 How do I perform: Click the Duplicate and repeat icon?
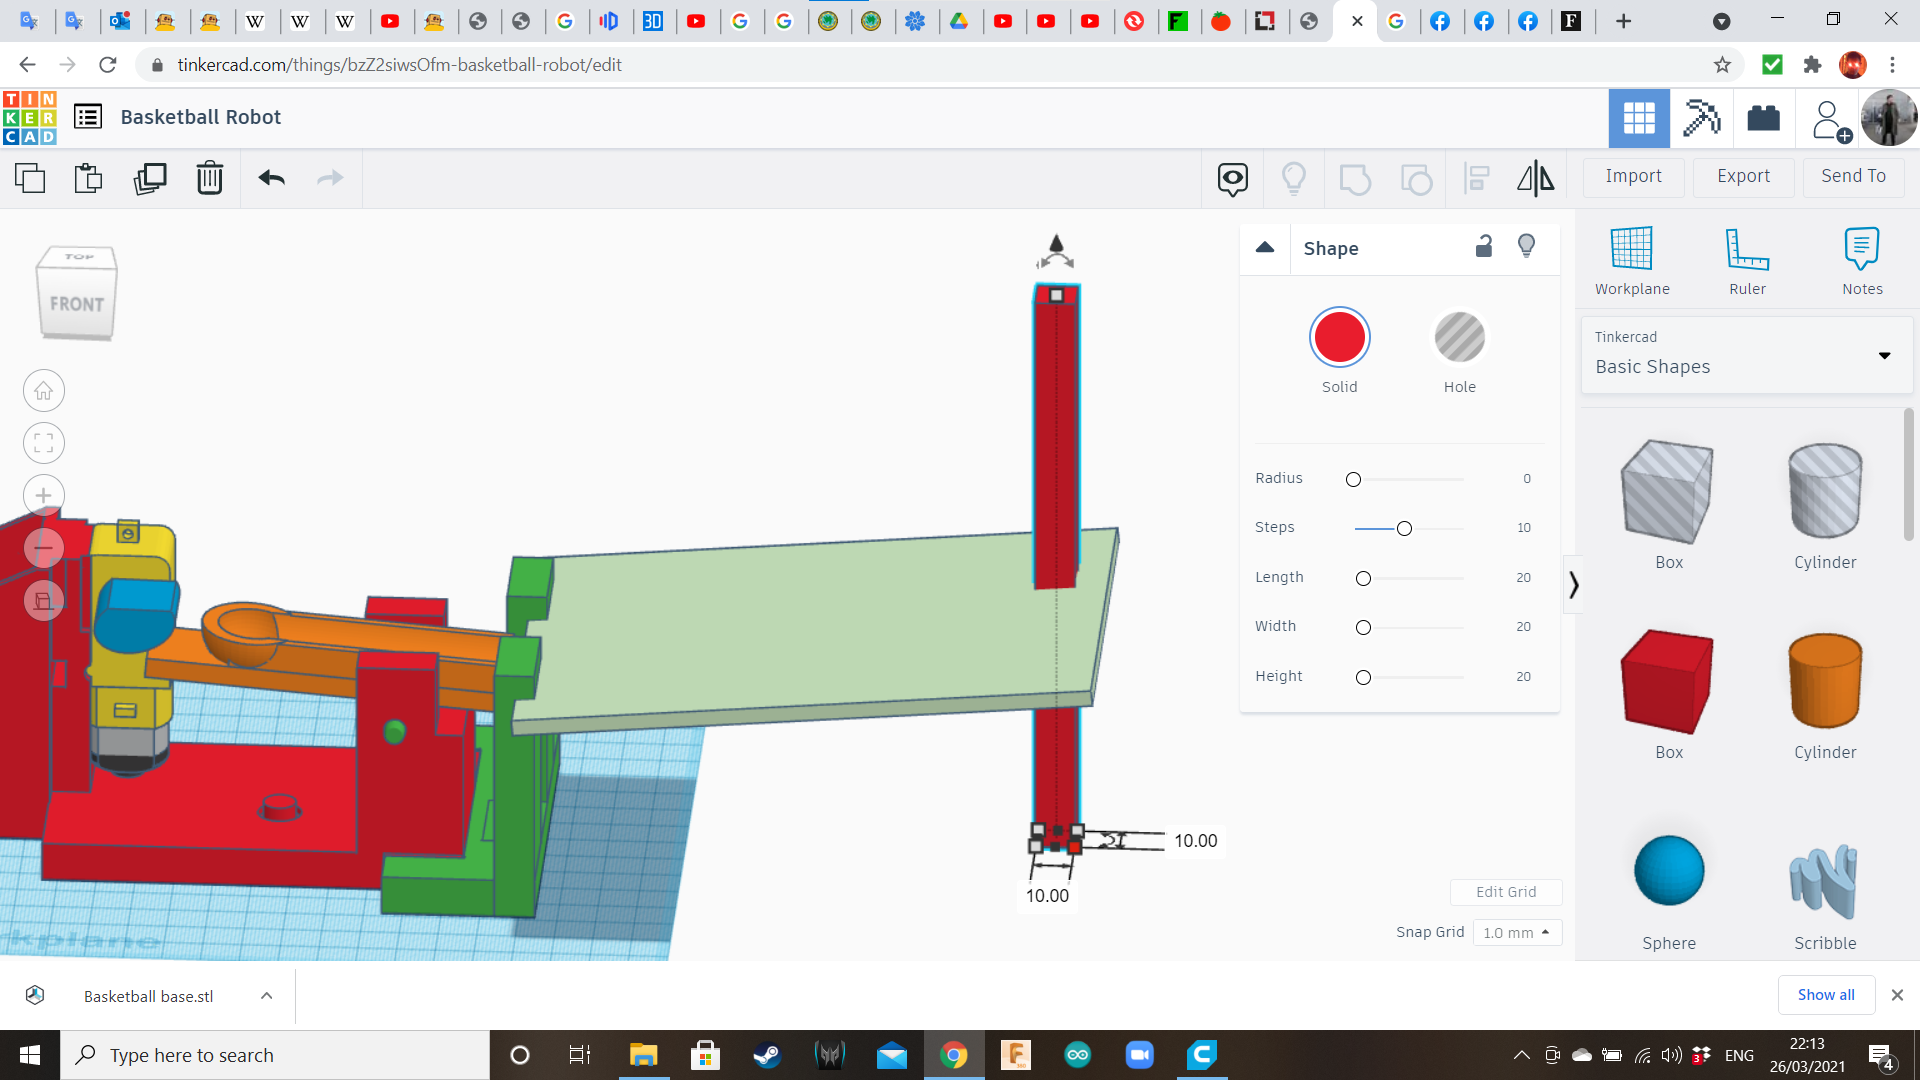tap(150, 178)
